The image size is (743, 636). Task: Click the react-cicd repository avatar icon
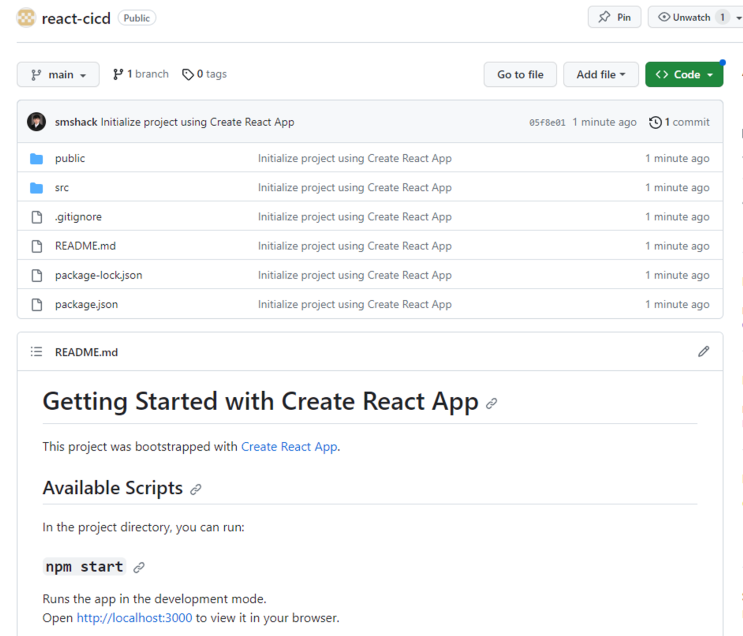tap(26, 18)
